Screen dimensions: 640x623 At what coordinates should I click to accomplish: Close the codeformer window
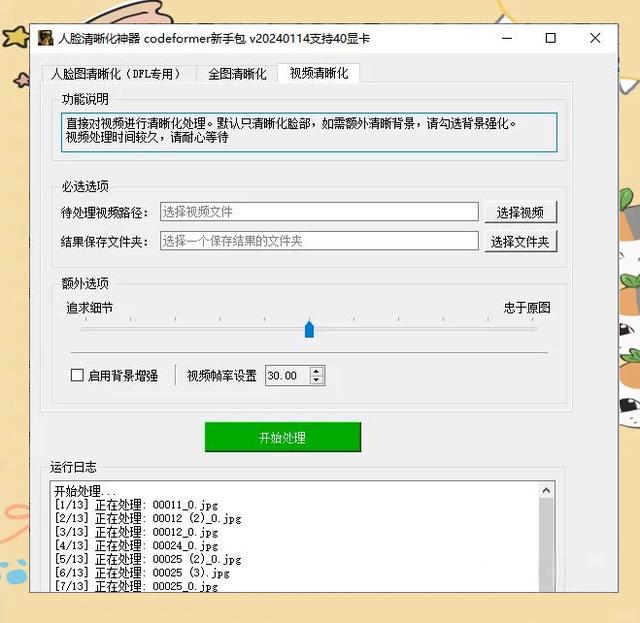[x=595, y=38]
